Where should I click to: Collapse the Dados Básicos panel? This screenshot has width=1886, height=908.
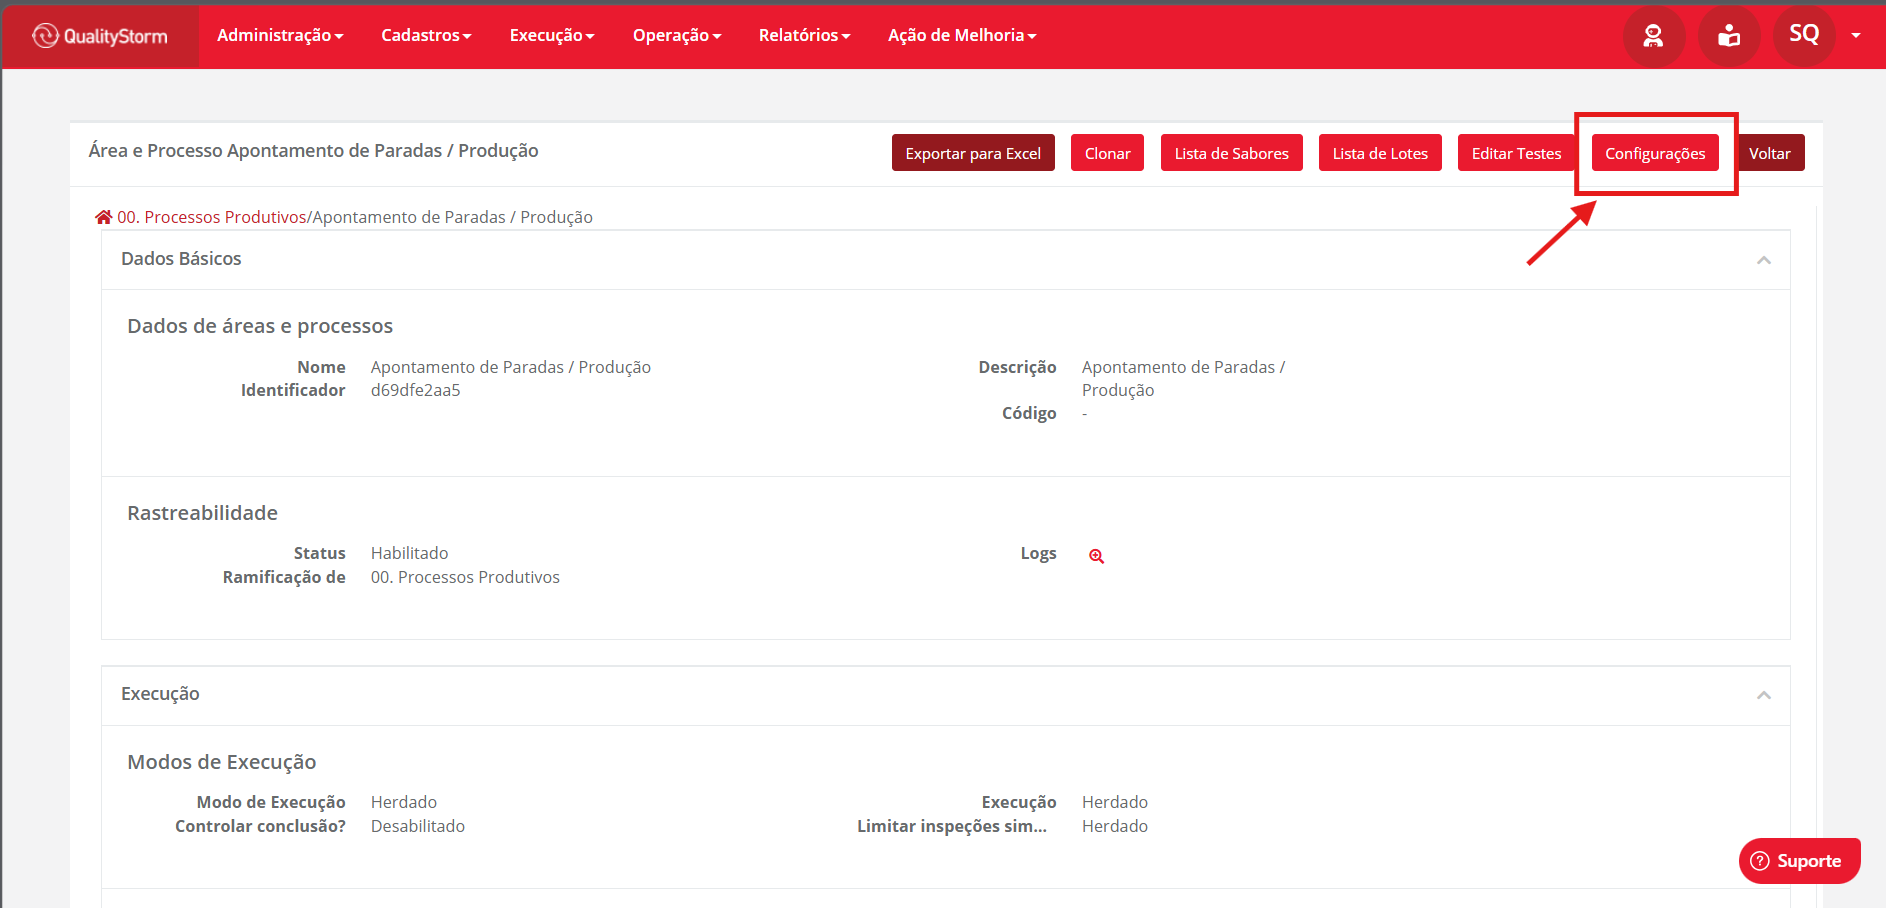click(x=1764, y=260)
